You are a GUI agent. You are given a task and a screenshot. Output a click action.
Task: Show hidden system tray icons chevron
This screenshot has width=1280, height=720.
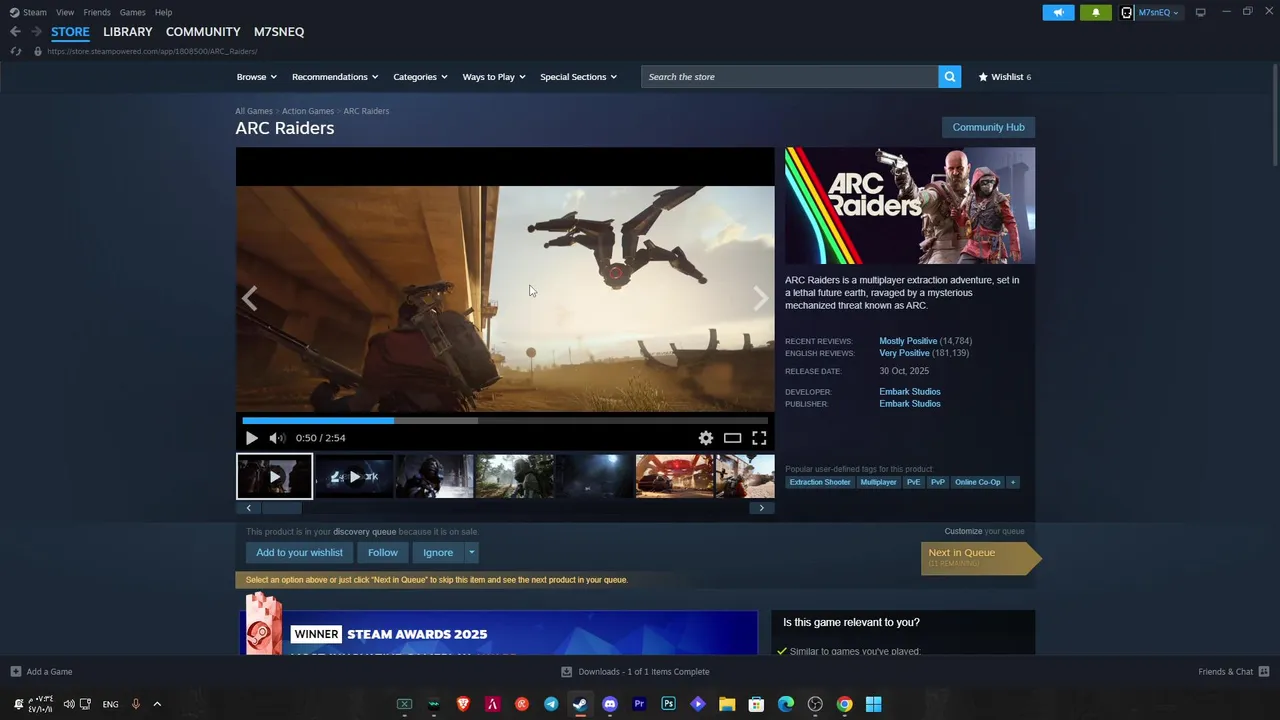point(157,704)
